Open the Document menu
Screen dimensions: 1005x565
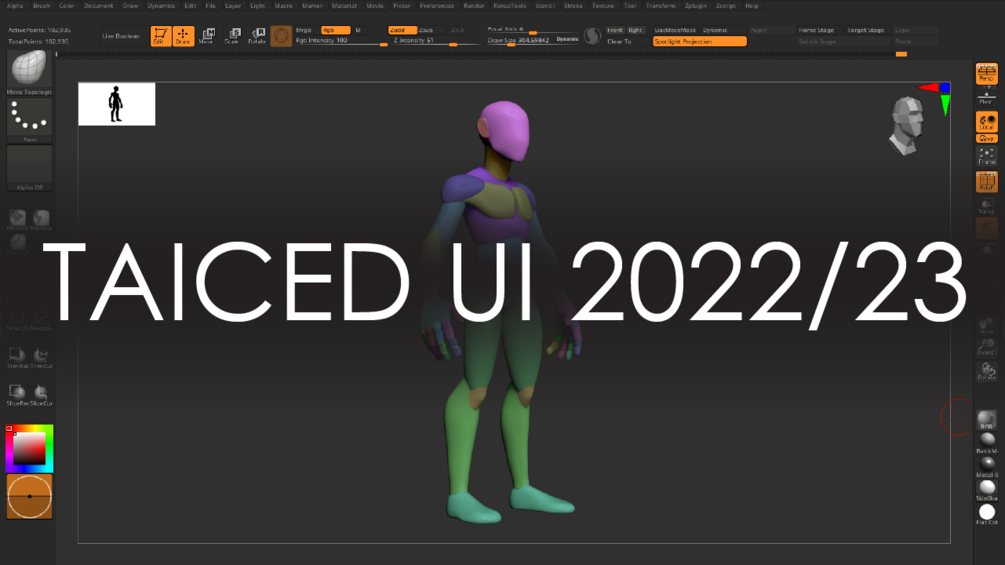[x=99, y=6]
